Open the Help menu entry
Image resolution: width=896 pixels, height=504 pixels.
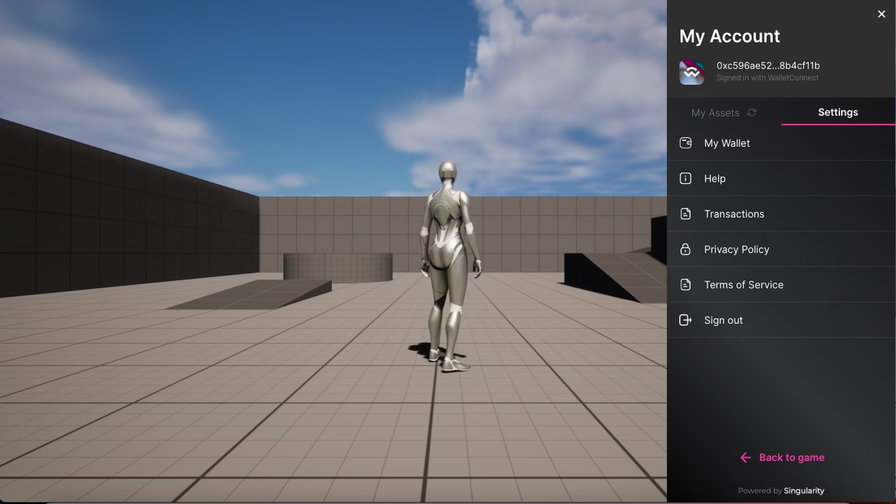tap(715, 178)
